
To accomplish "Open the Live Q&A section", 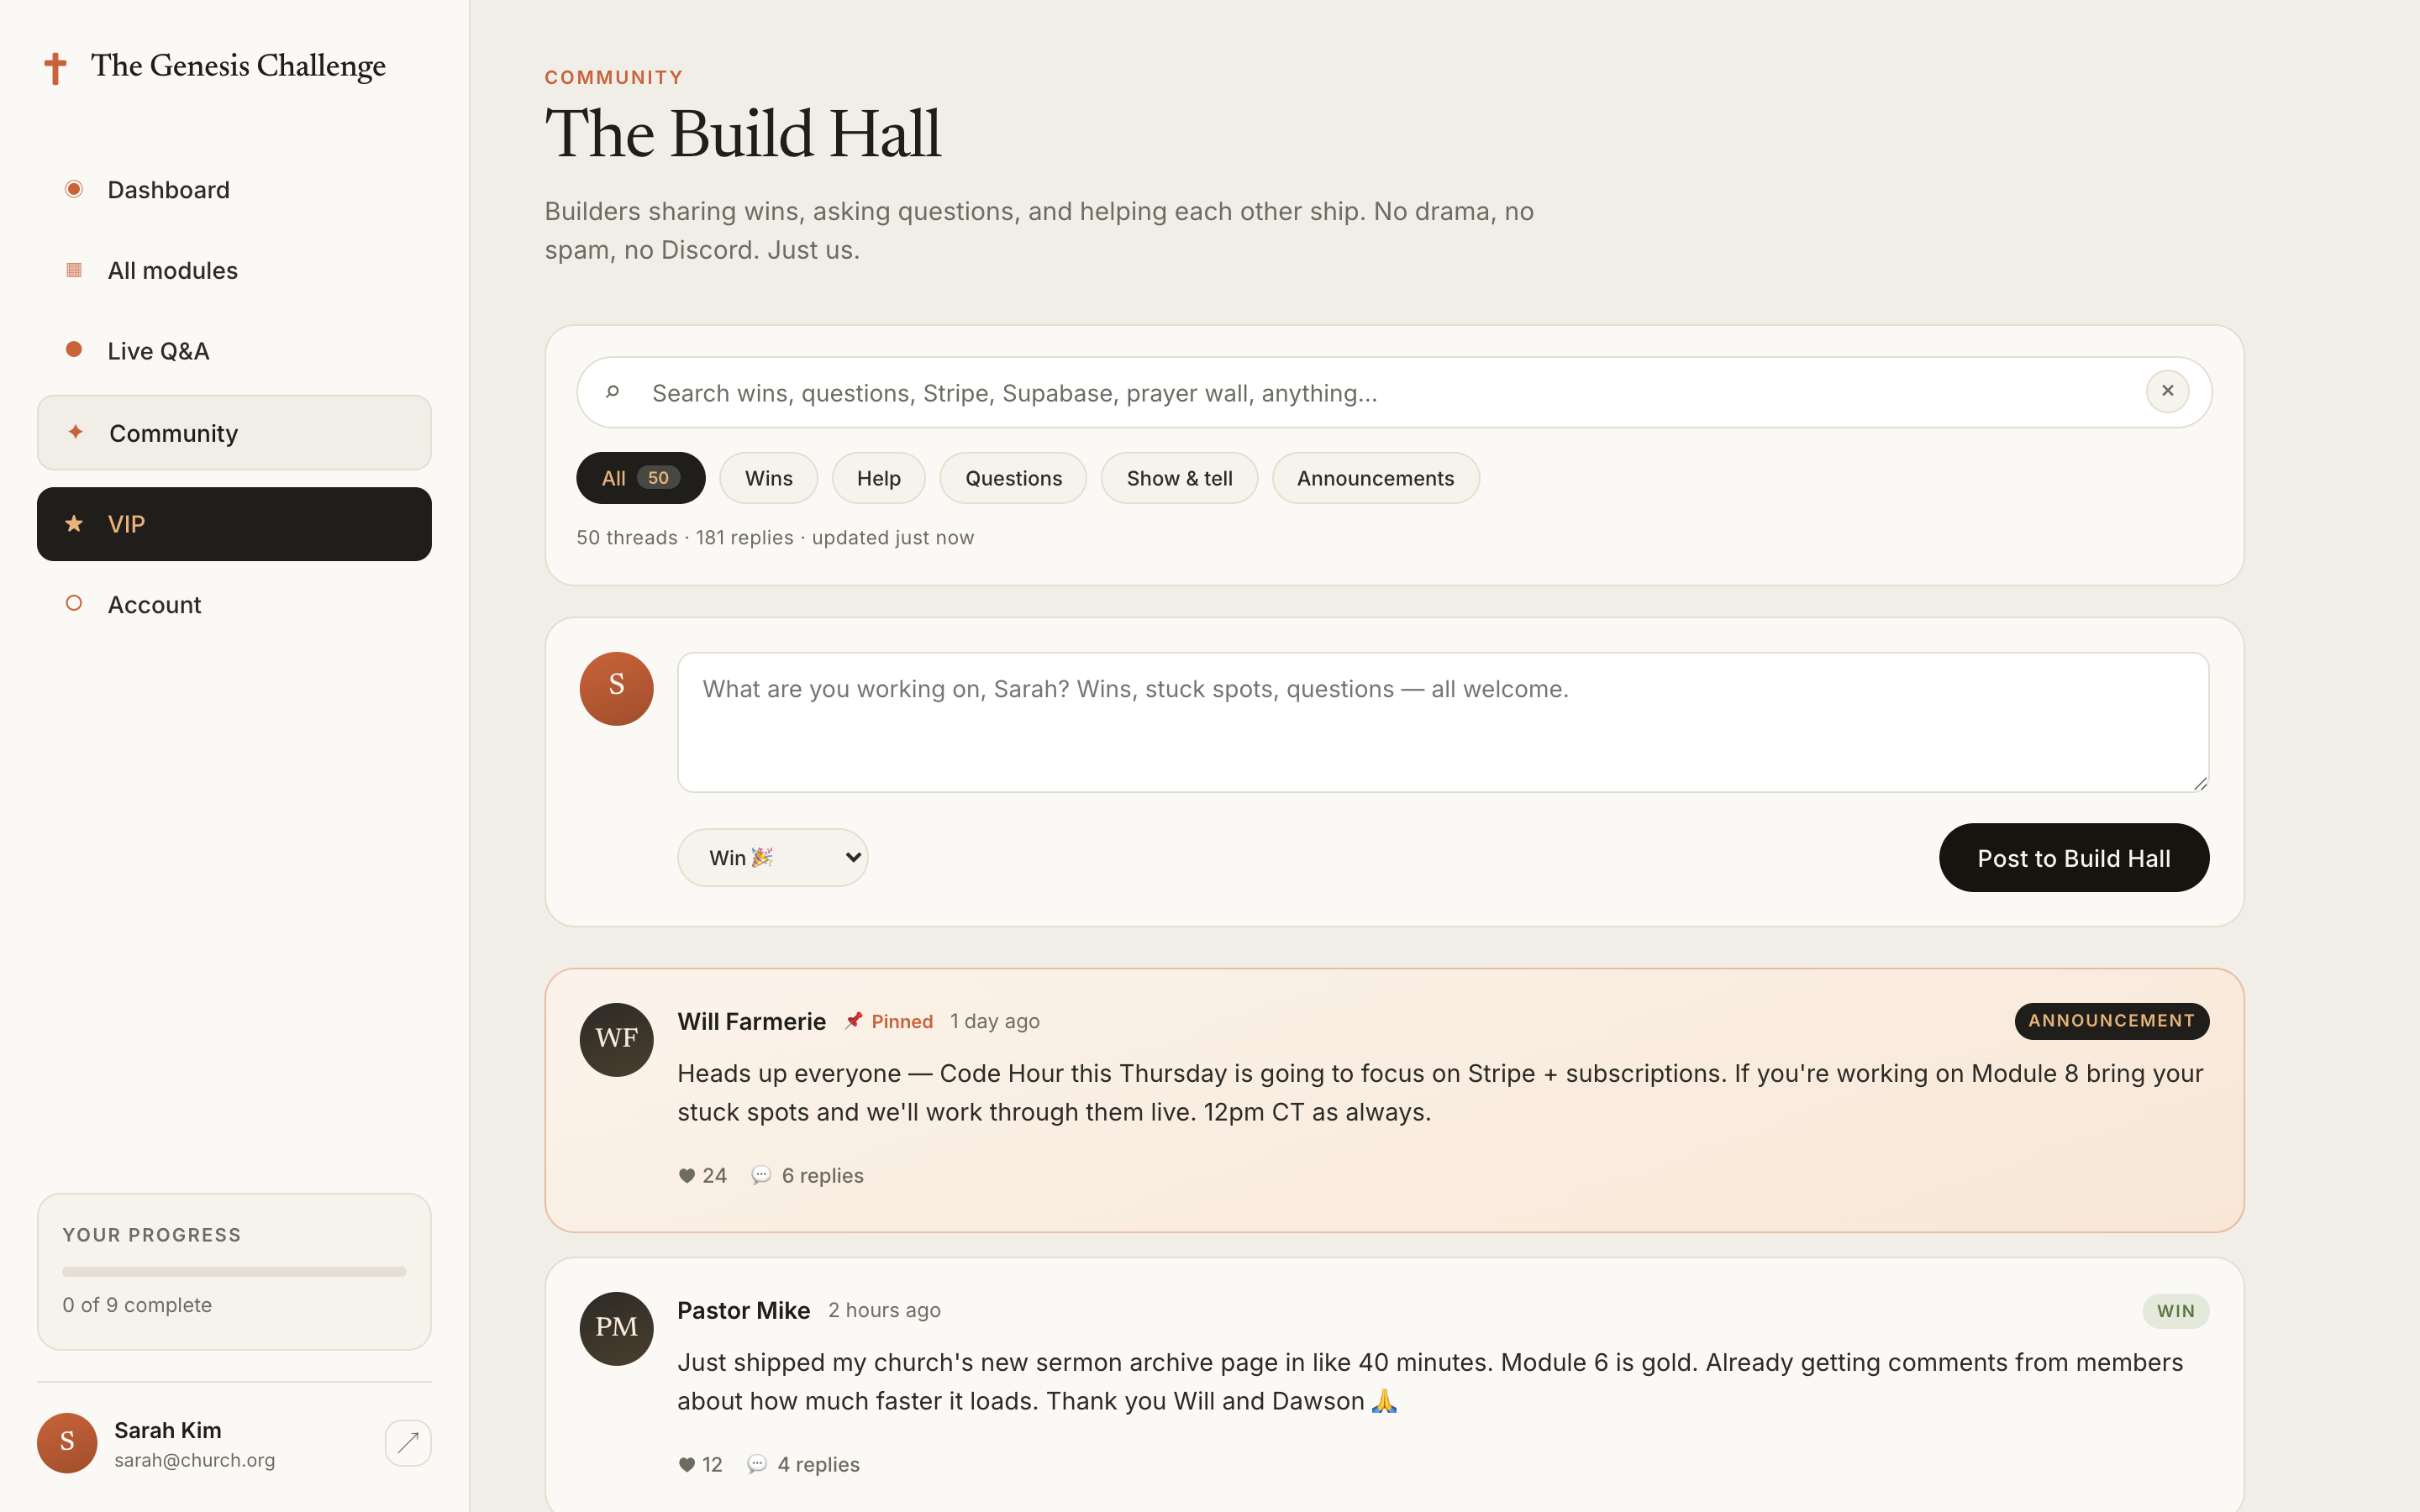I will 158,350.
